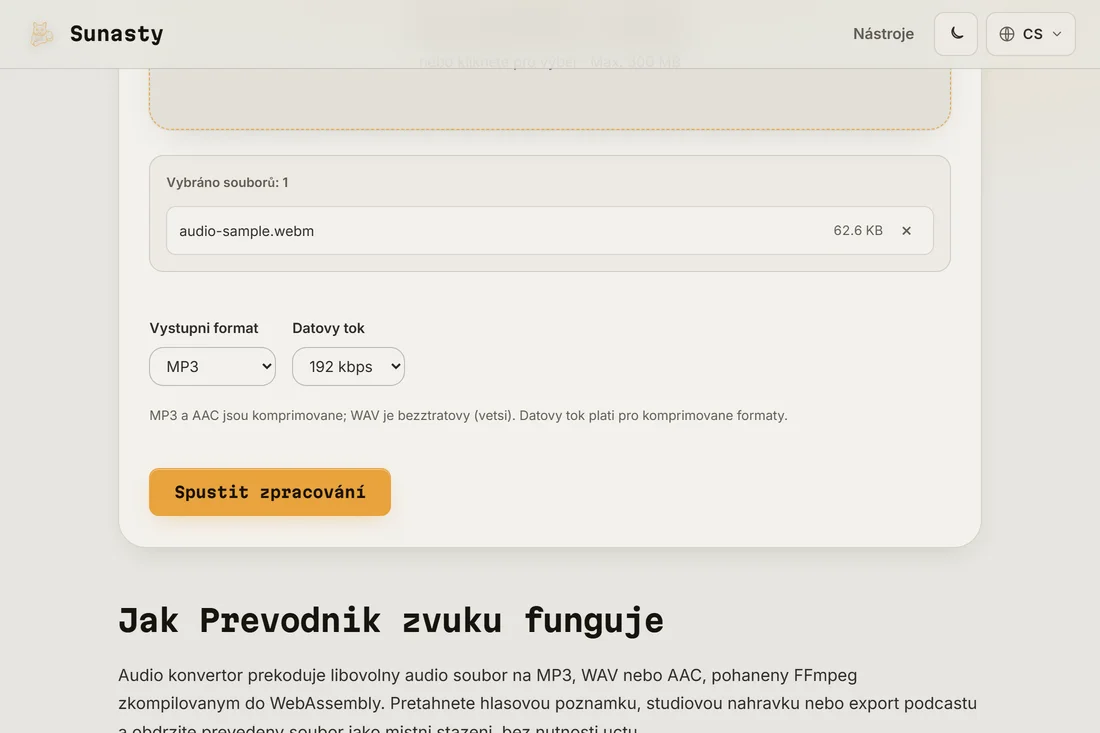Viewport: 1100px width, 733px height.
Task: Open the Nástroje menu
Action: coord(883,34)
